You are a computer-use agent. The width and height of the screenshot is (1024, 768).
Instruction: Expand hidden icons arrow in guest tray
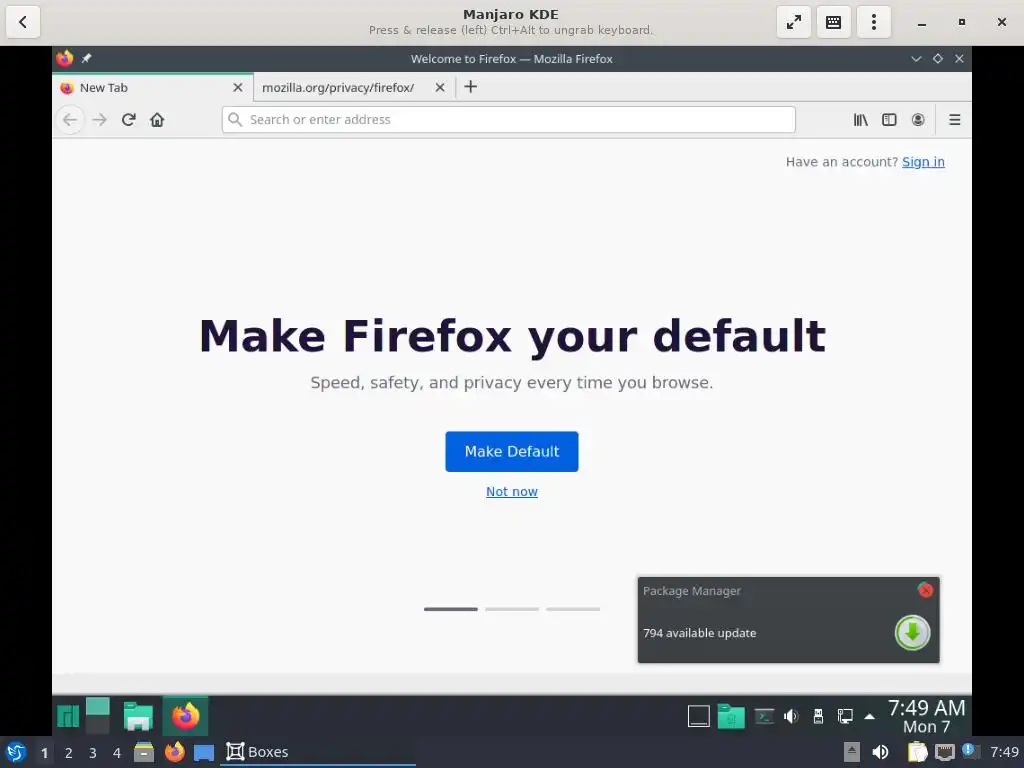coord(870,716)
